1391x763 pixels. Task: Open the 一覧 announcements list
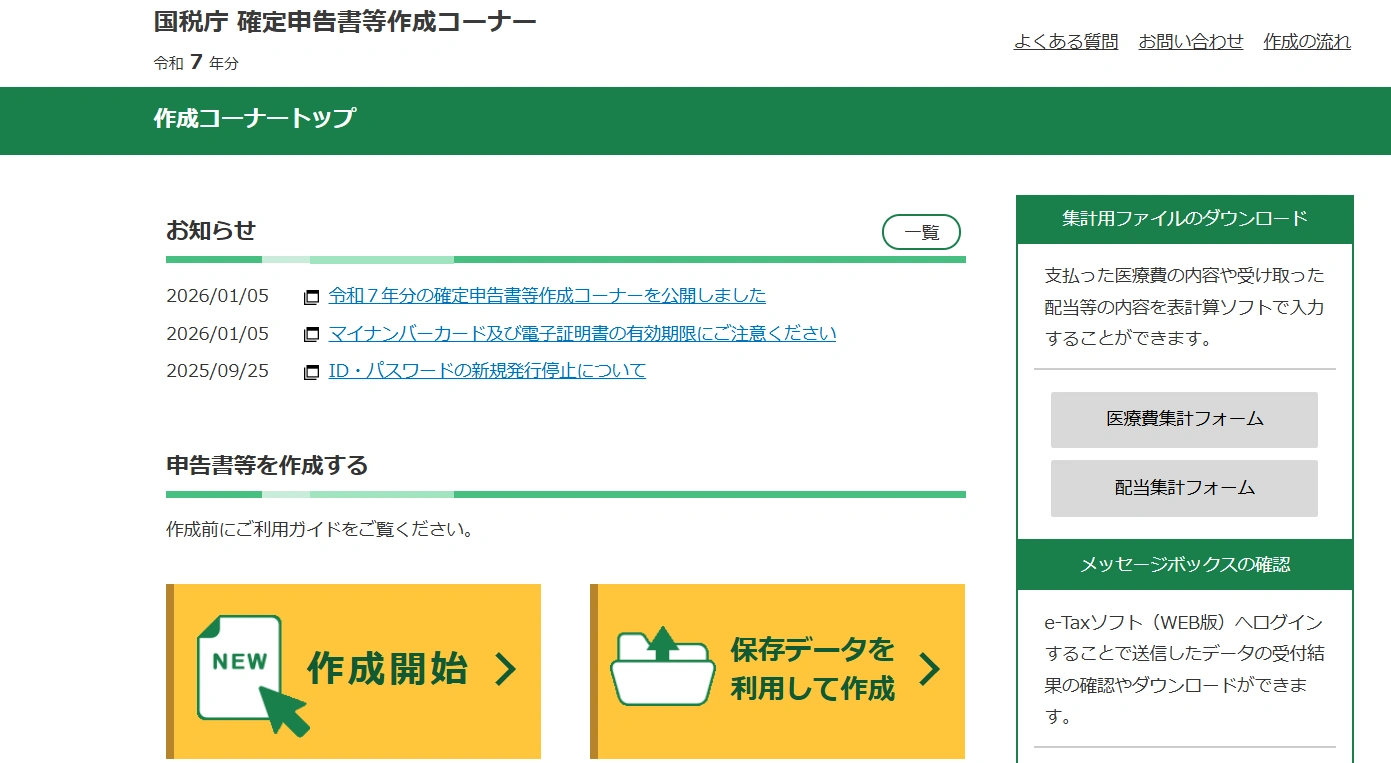[920, 232]
